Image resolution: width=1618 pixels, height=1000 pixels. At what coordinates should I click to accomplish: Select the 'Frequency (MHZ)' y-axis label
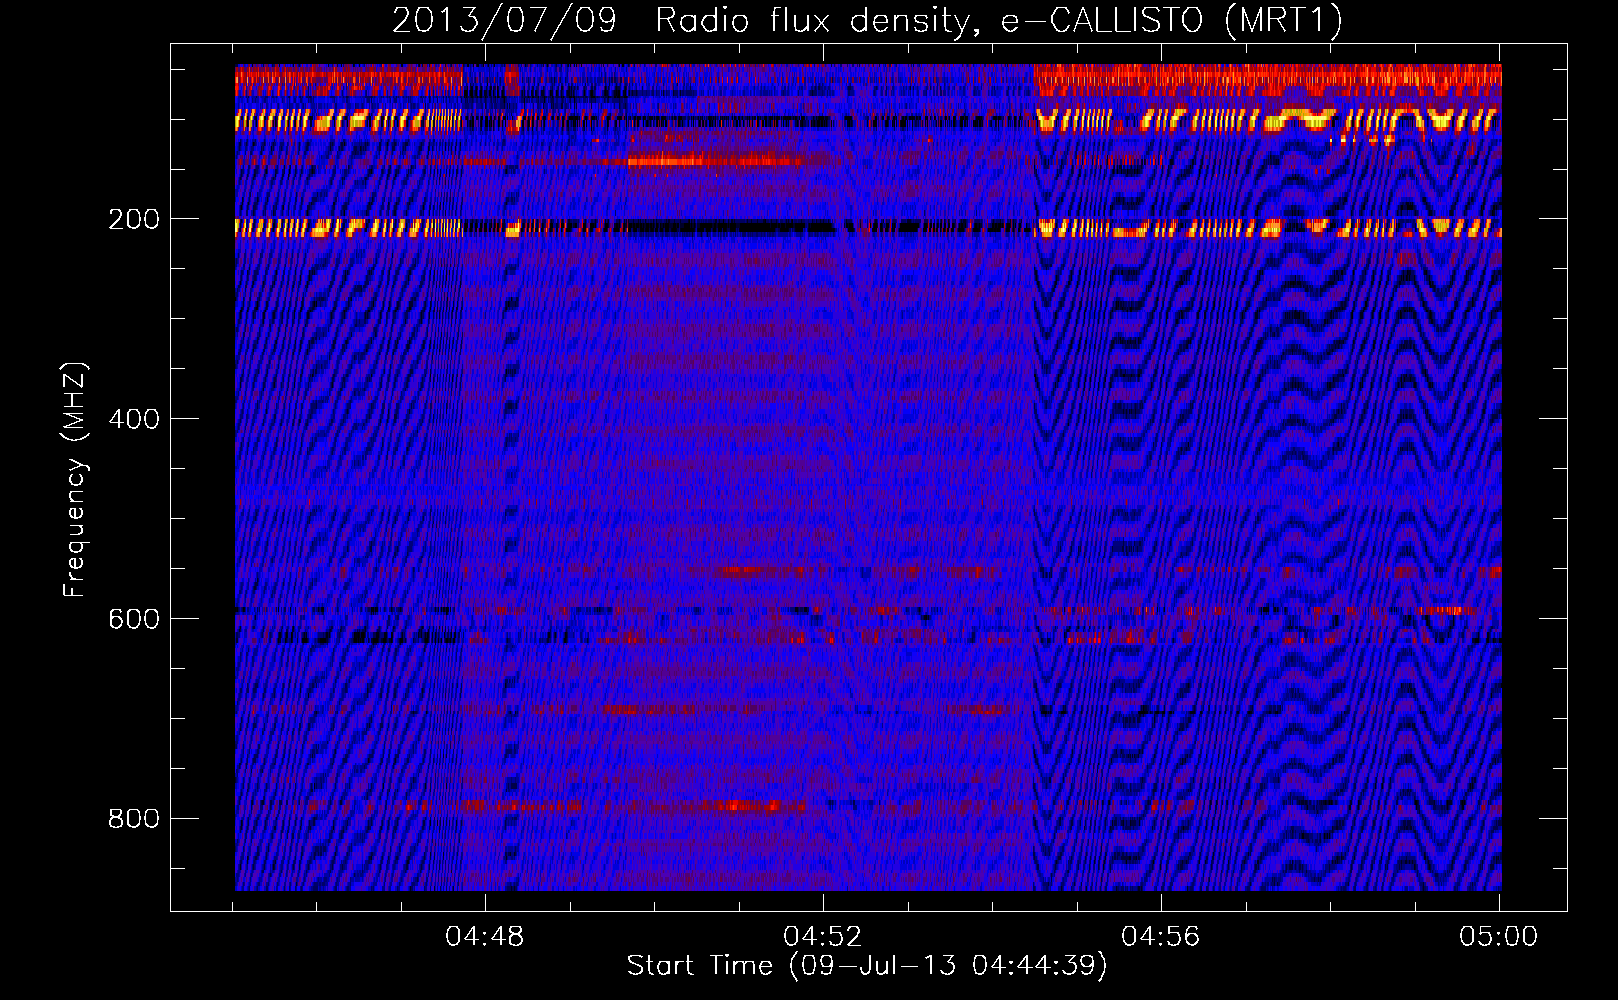[75, 480]
